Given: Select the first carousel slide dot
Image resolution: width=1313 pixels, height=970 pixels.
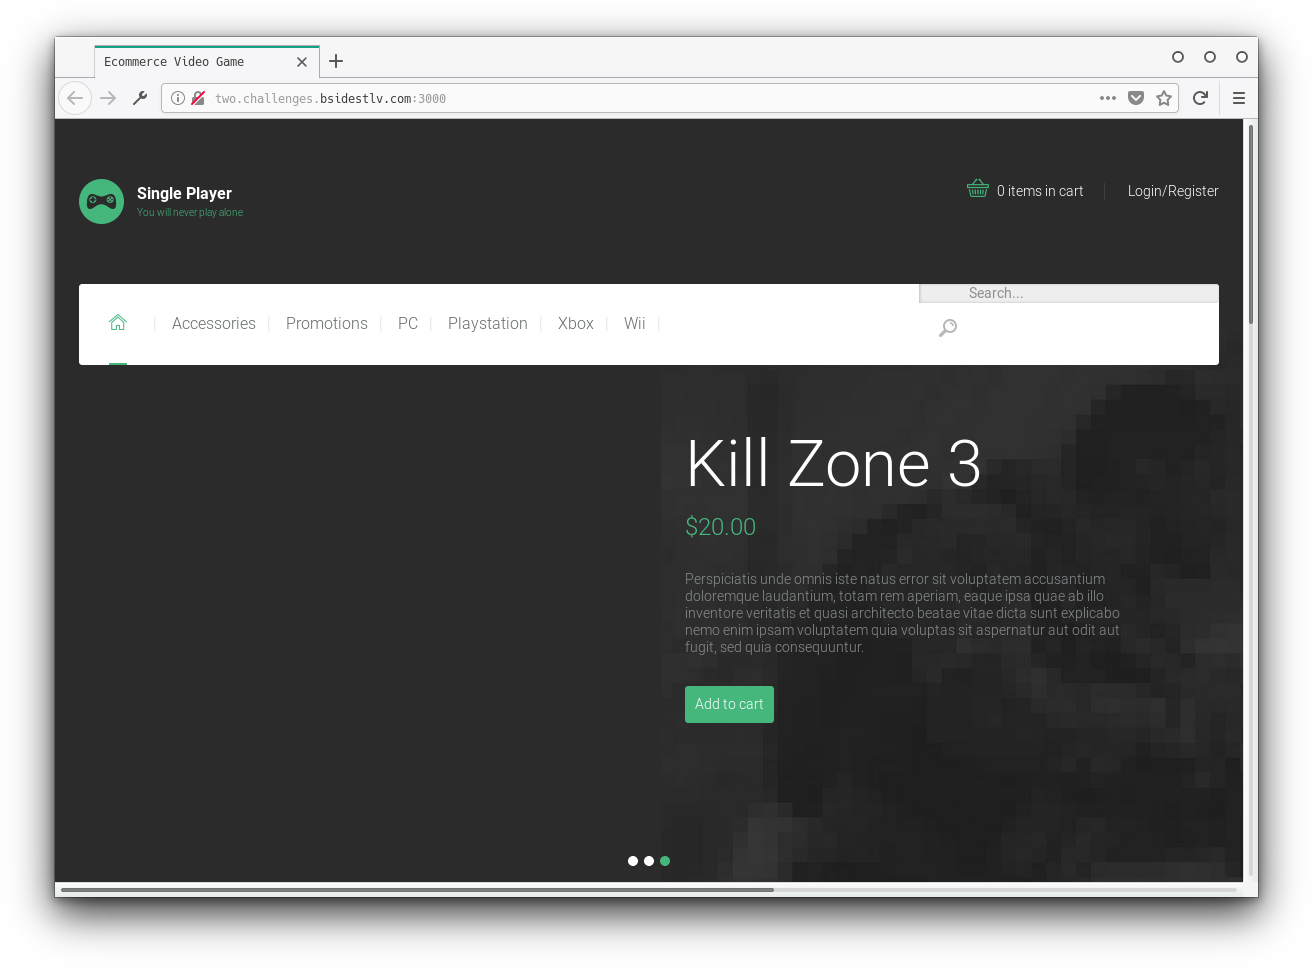Looking at the screenshot, I should [633, 861].
